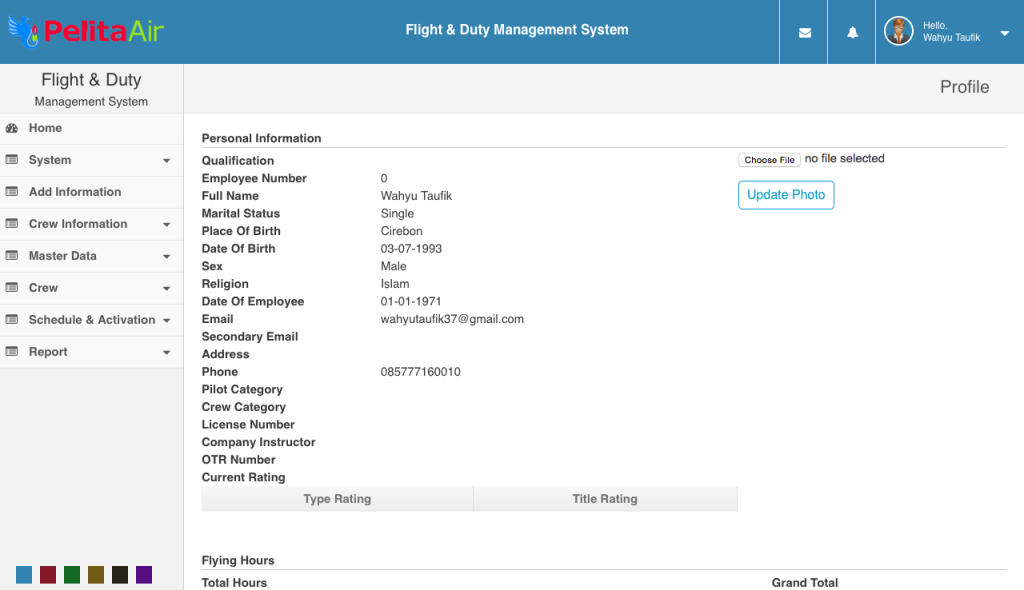Viewport: 1024px width, 590px height.
Task: Select the purple theme color swatch
Action: (144, 575)
